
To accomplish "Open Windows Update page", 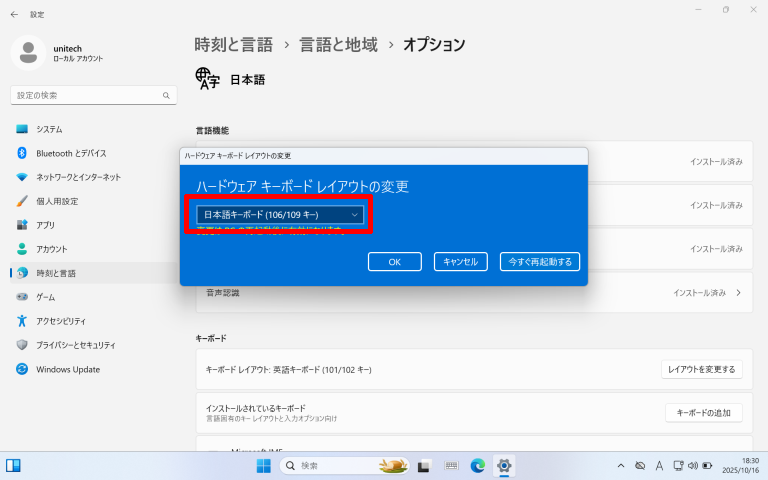I will pyautogui.click(x=67, y=369).
